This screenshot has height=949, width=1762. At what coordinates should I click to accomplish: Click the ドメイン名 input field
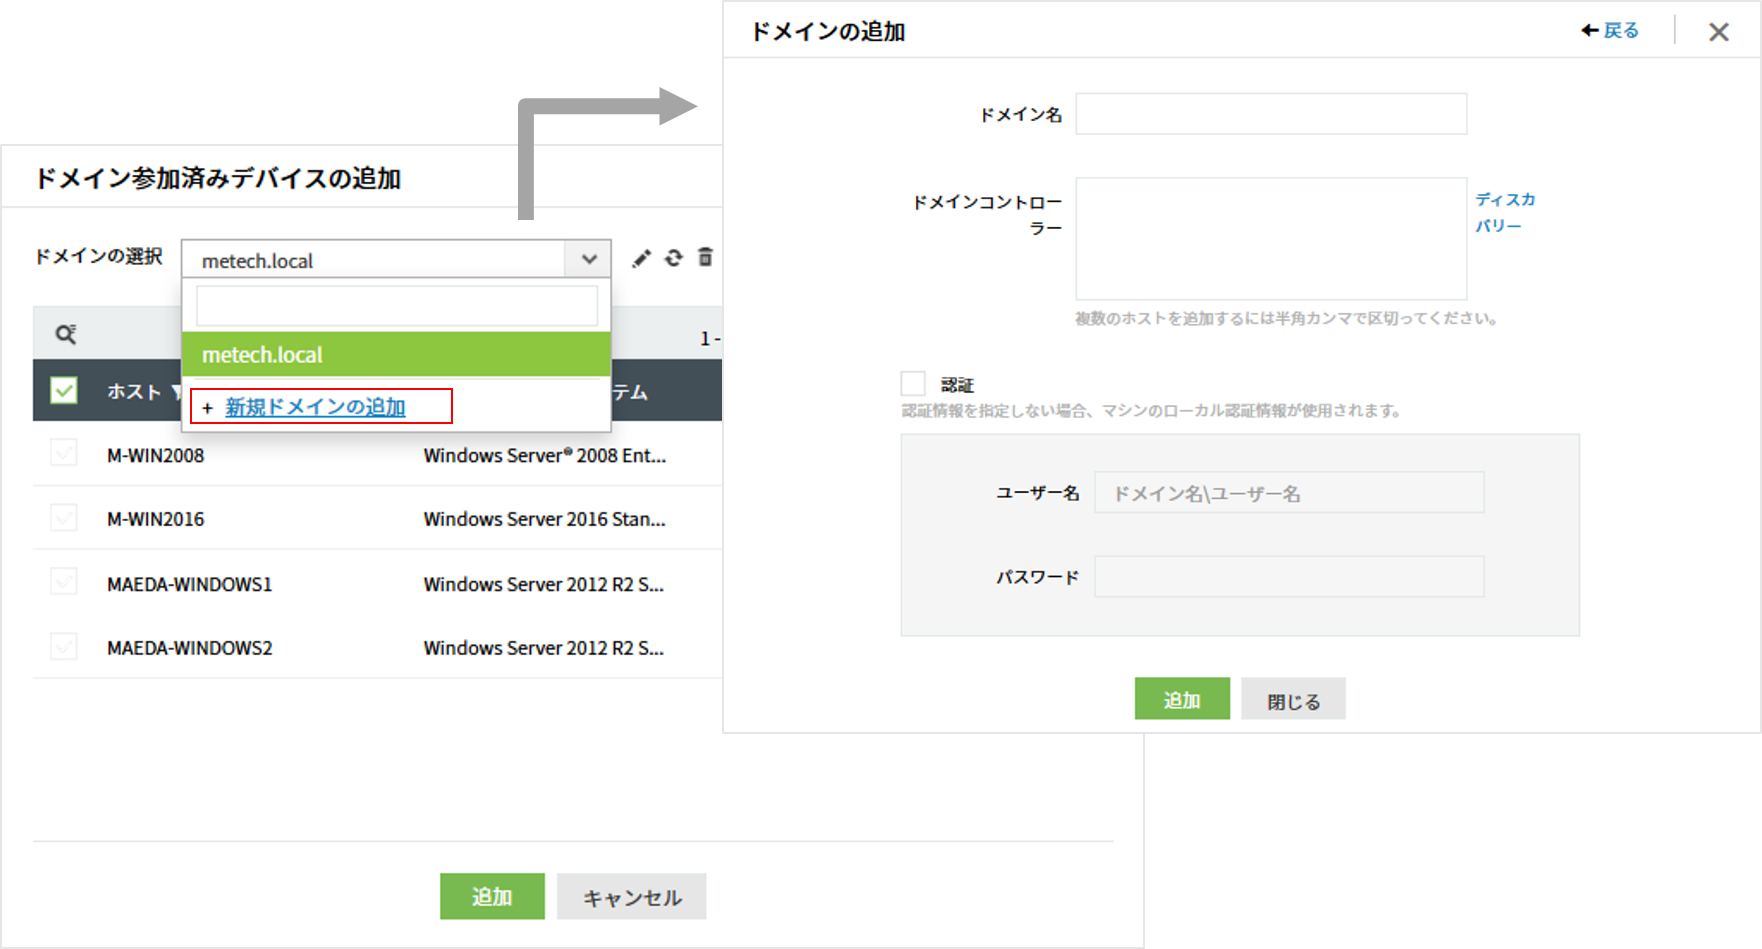point(1271,114)
